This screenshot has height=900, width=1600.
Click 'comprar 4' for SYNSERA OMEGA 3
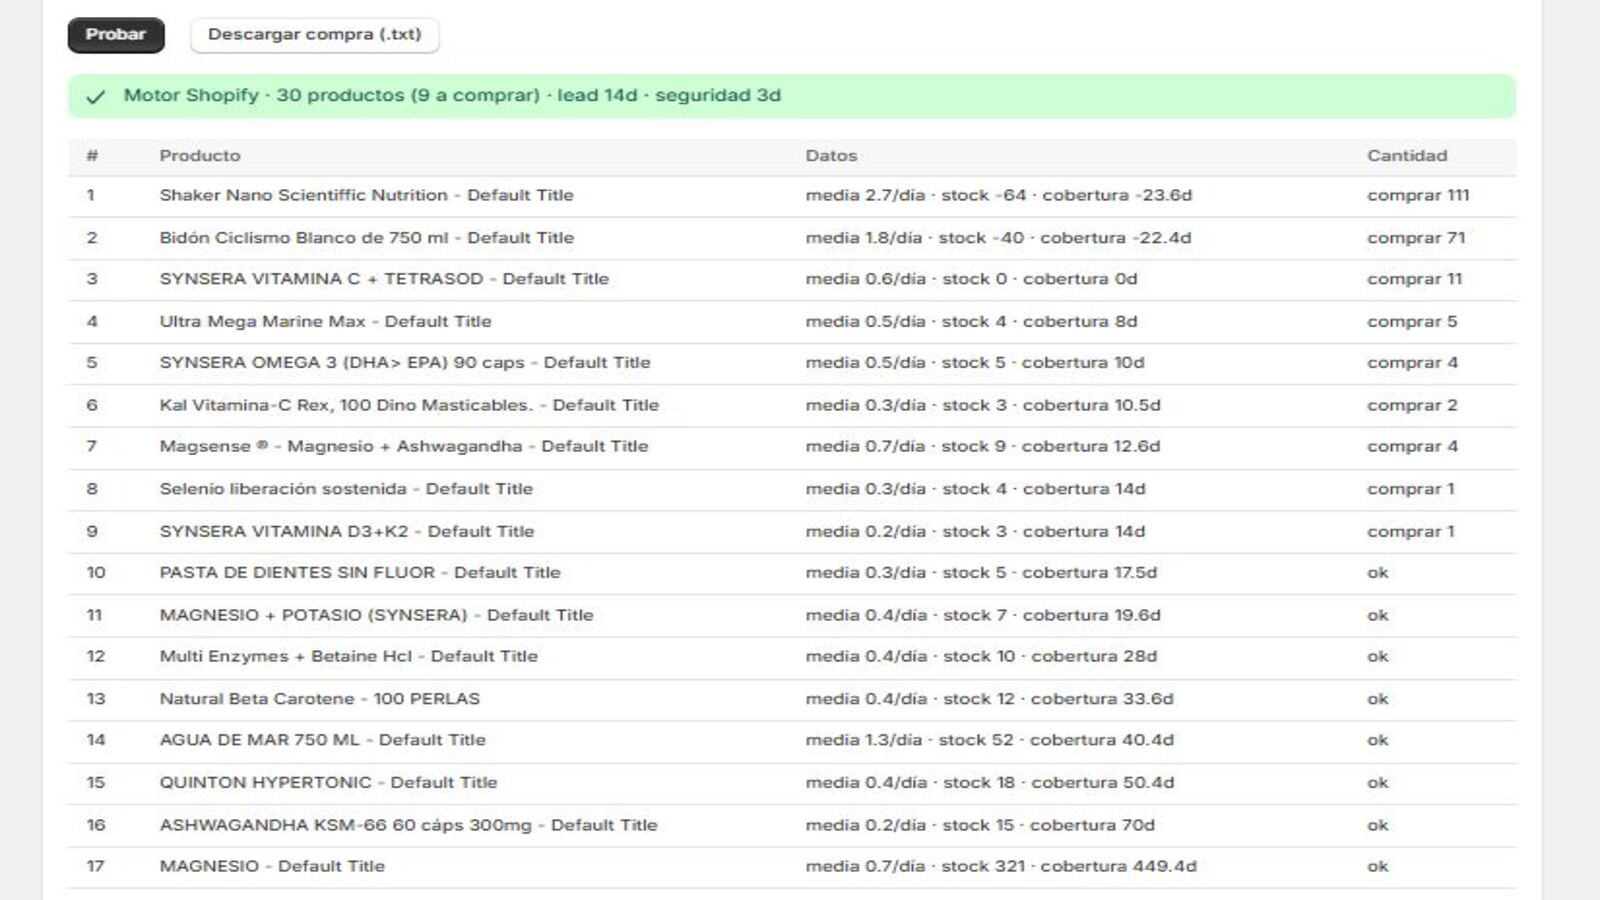(1412, 363)
